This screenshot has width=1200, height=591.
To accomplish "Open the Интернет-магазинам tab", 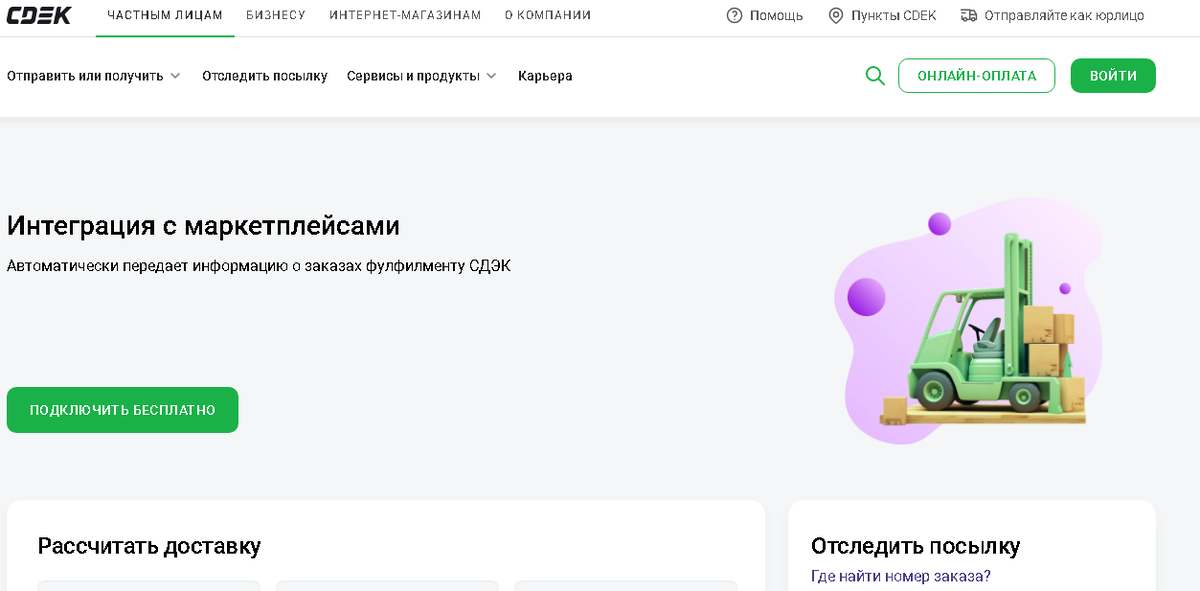I will [405, 15].
